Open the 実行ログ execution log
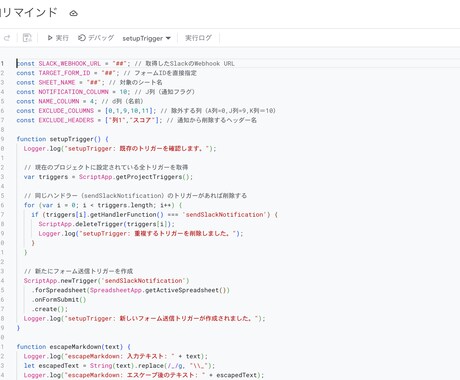 point(198,38)
